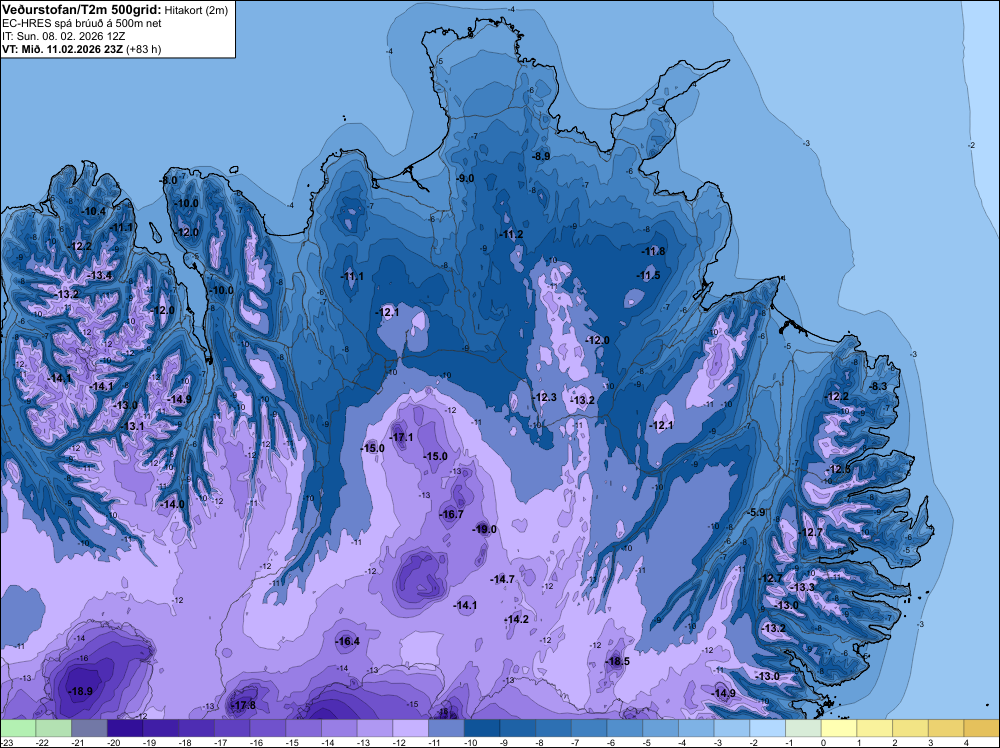Select the -16.4 temperature reading
This screenshot has height=748, width=1000.
coord(348,641)
